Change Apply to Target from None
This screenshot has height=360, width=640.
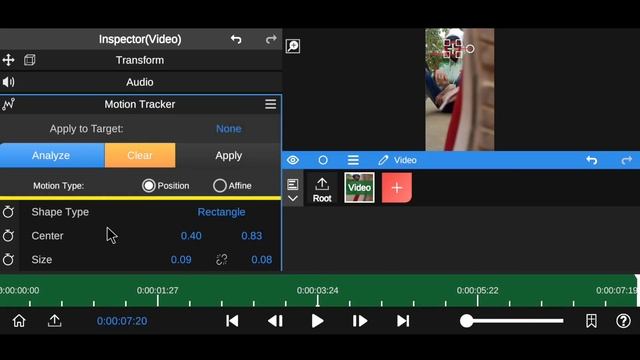pyautogui.click(x=229, y=129)
